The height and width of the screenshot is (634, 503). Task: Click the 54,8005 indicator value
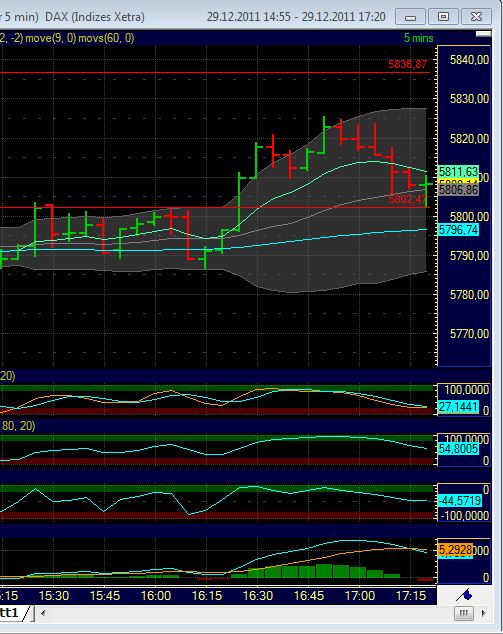pyautogui.click(x=459, y=448)
